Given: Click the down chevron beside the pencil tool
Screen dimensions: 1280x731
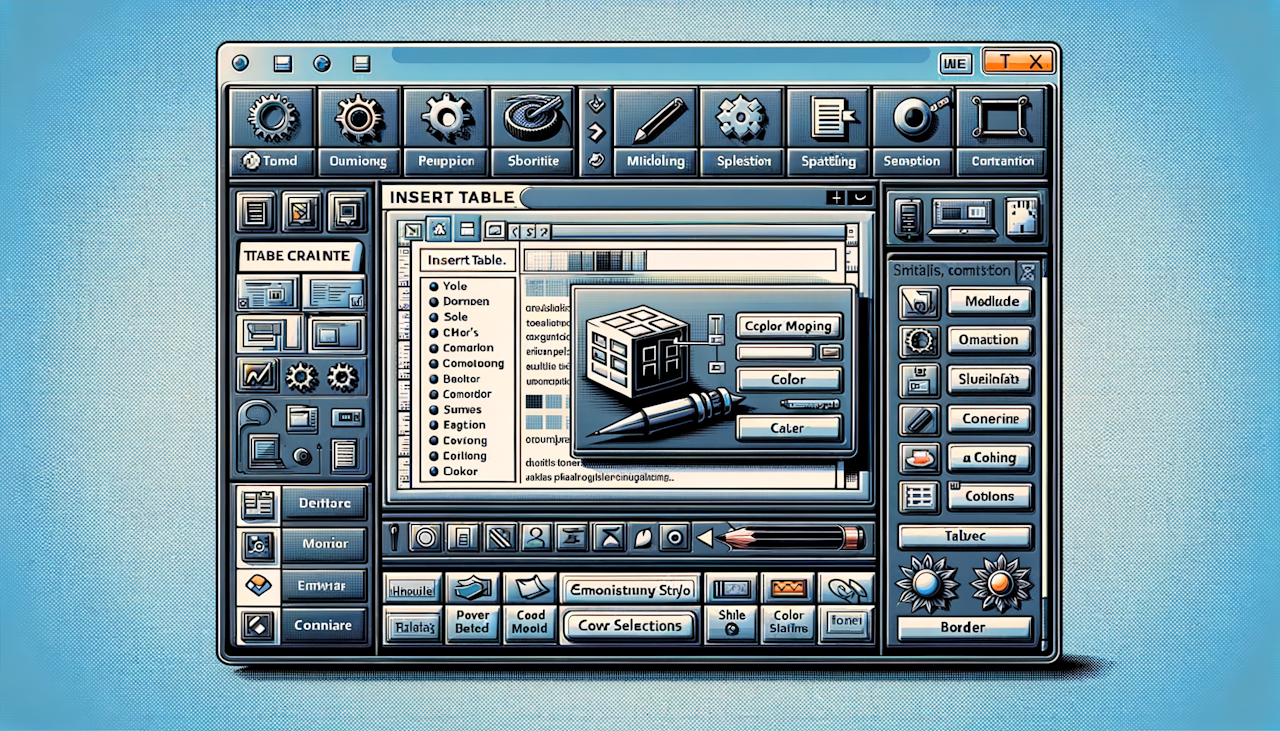Looking at the screenshot, I should pos(597,101).
